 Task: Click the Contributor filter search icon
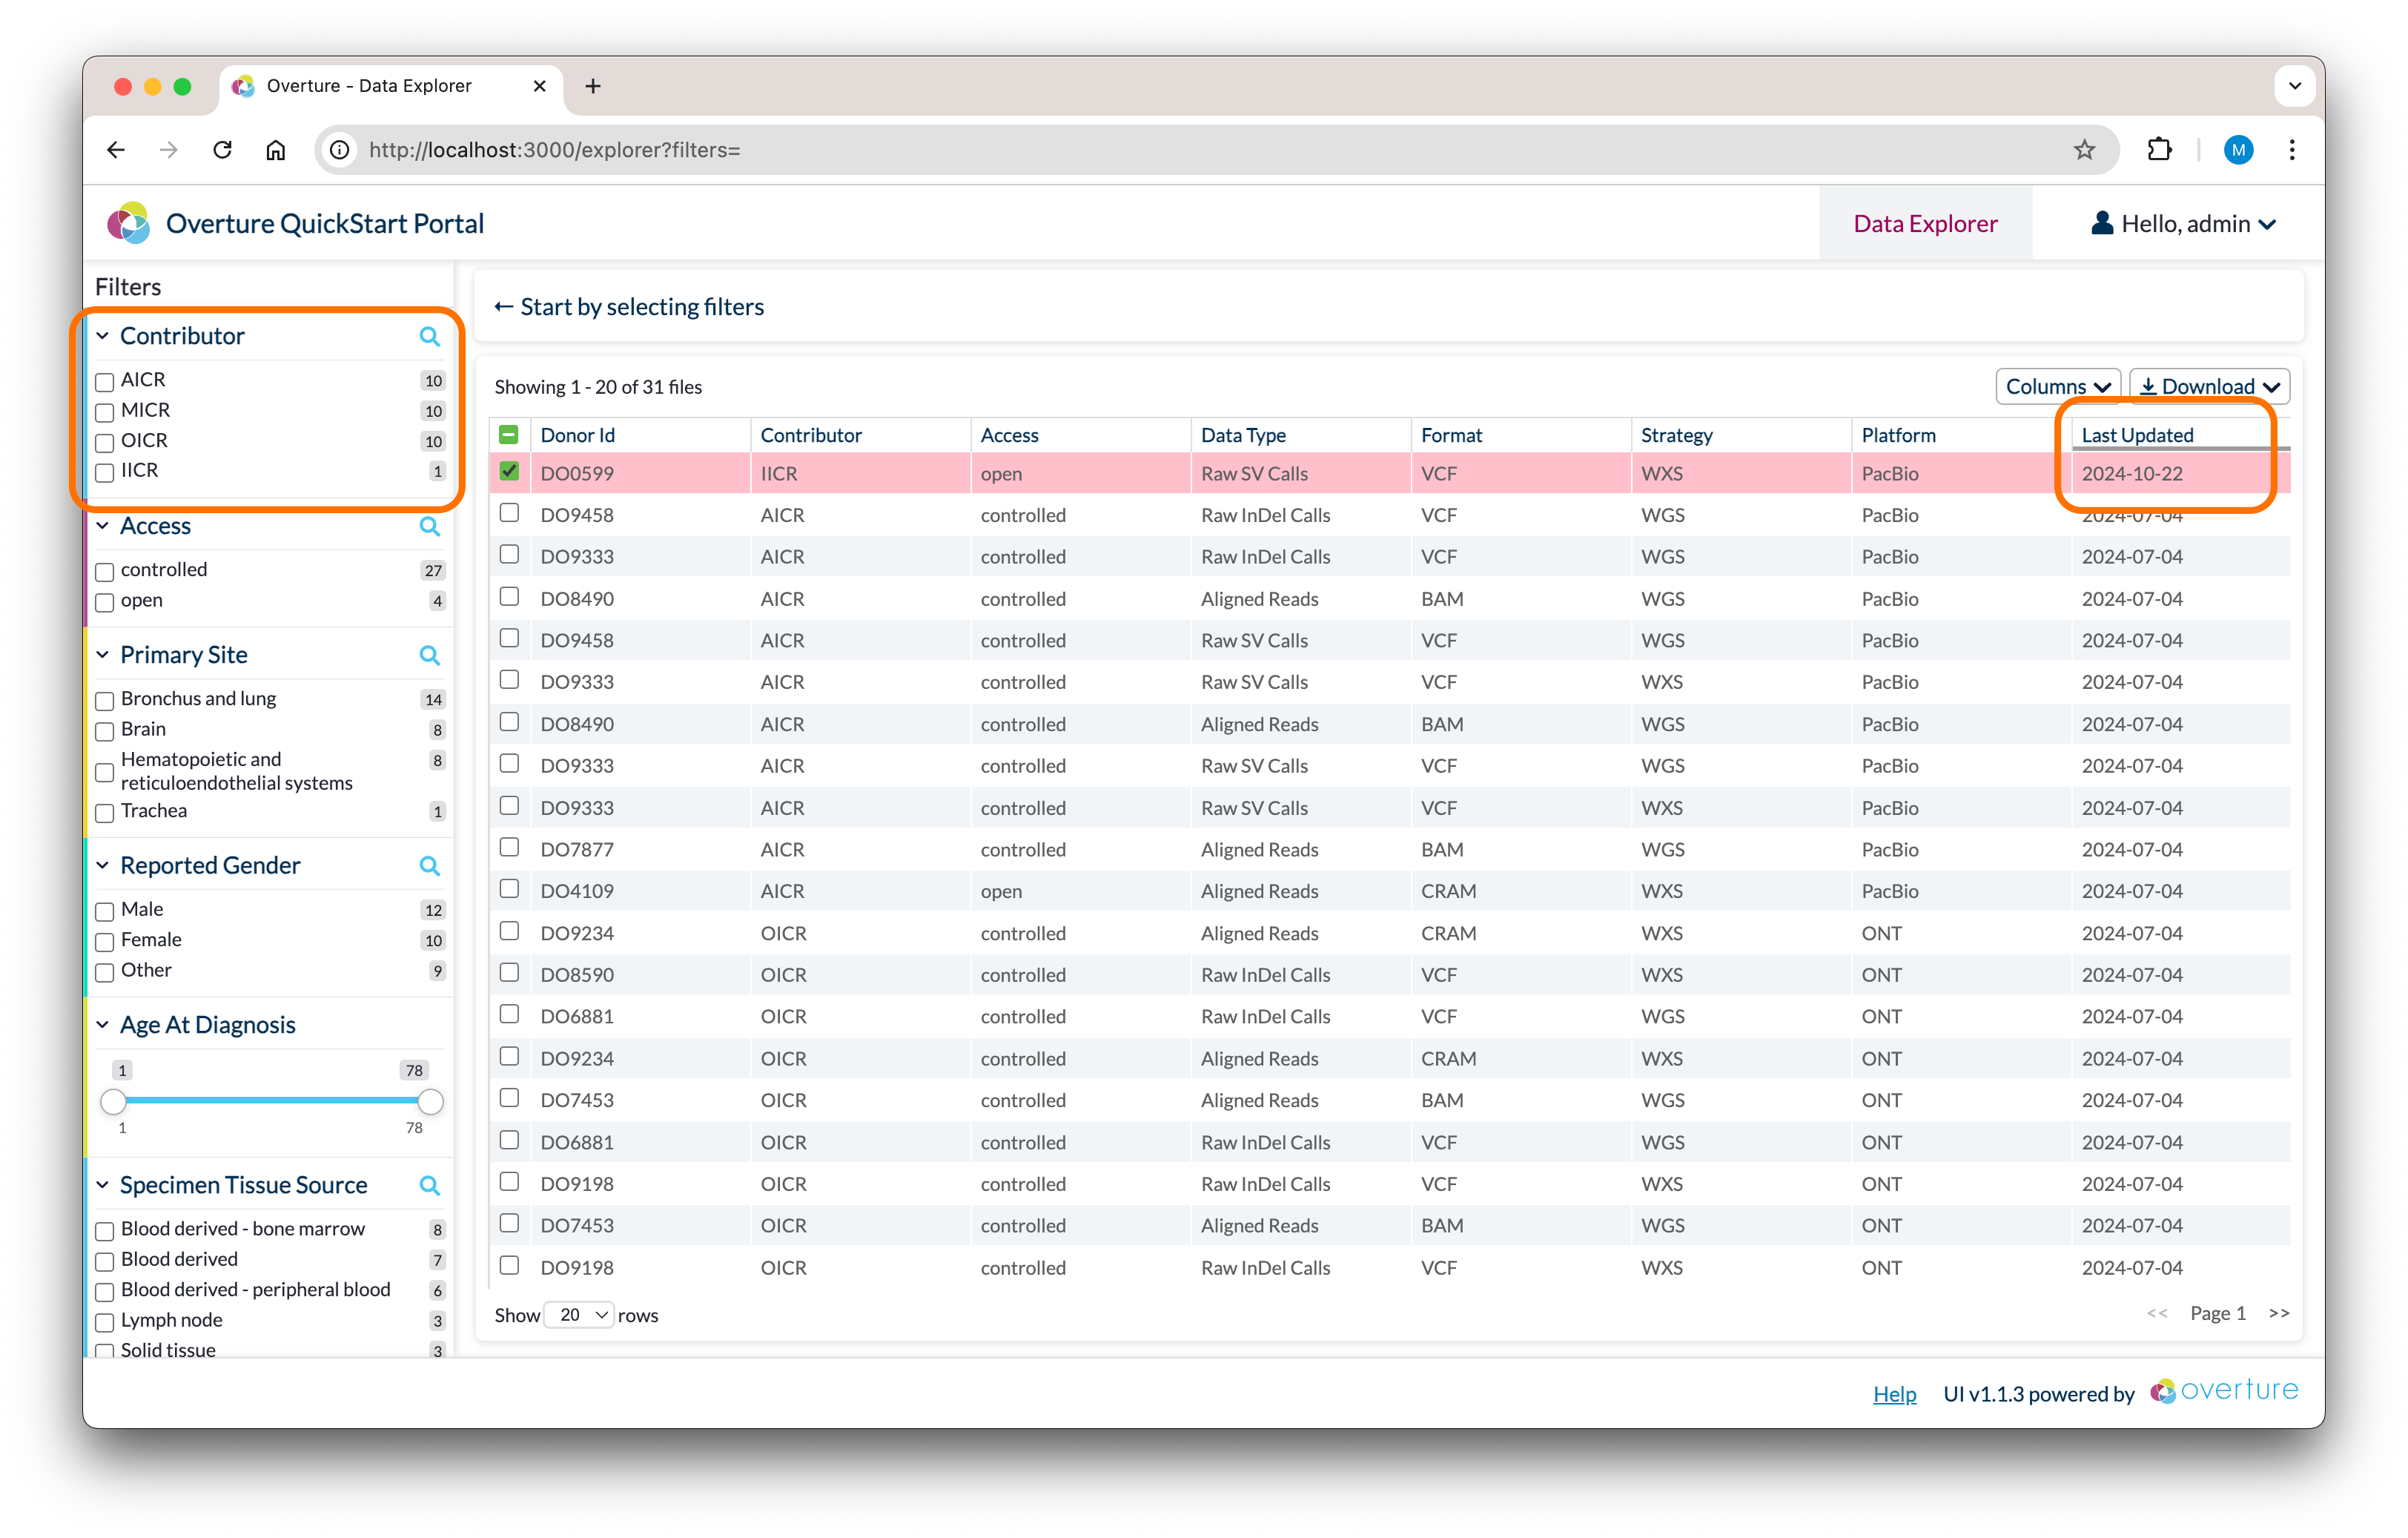429,337
